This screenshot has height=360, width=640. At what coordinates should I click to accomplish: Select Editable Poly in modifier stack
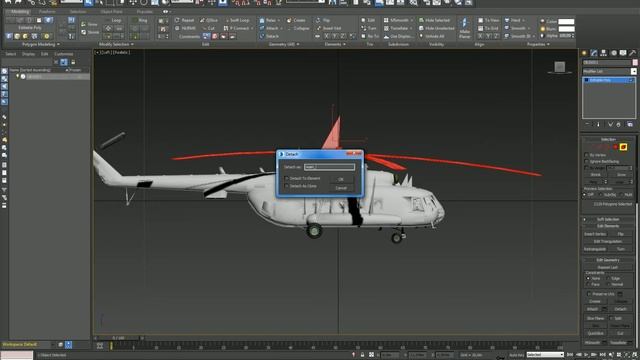point(608,80)
